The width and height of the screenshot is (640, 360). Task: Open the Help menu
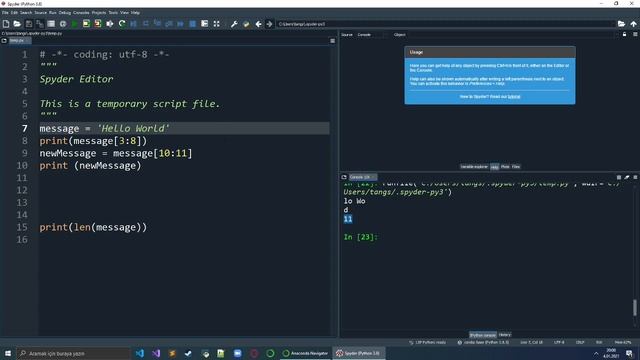point(135,13)
